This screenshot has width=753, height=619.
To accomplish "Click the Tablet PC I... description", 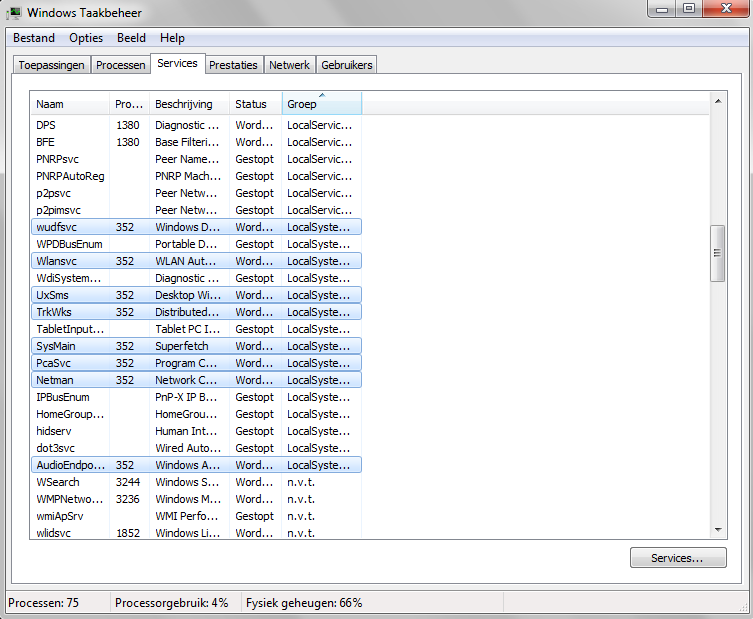I will 188,329.
